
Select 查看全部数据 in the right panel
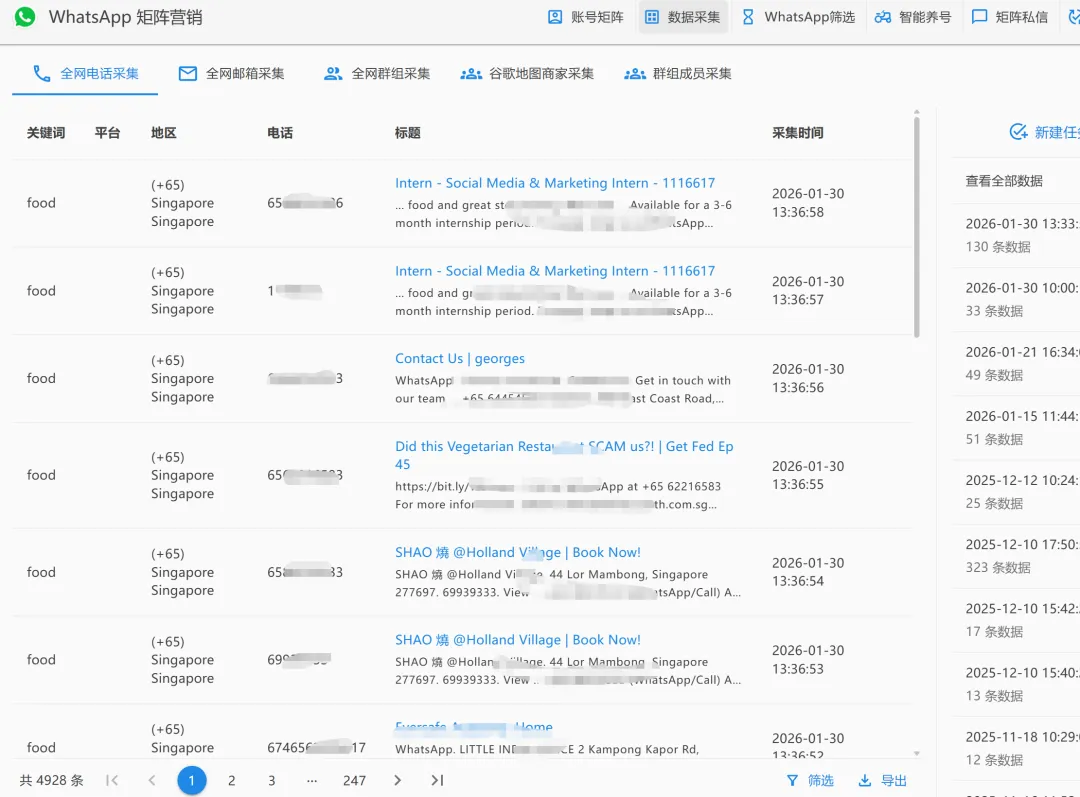[1004, 181]
